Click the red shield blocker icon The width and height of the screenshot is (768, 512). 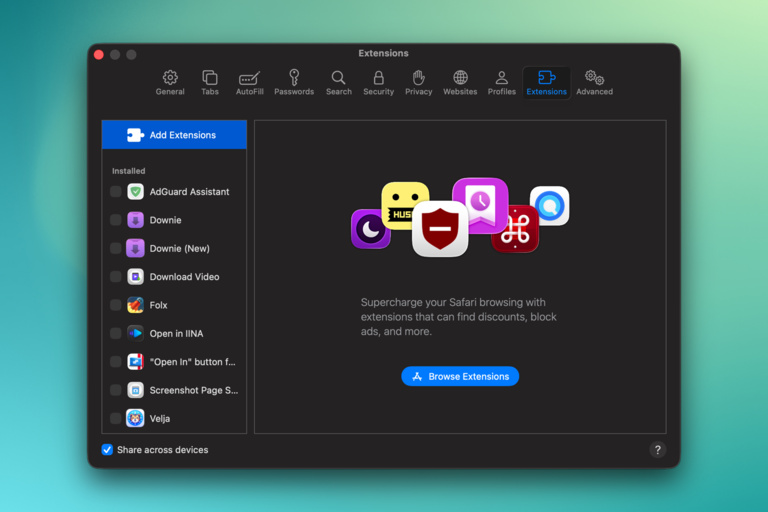coord(440,229)
